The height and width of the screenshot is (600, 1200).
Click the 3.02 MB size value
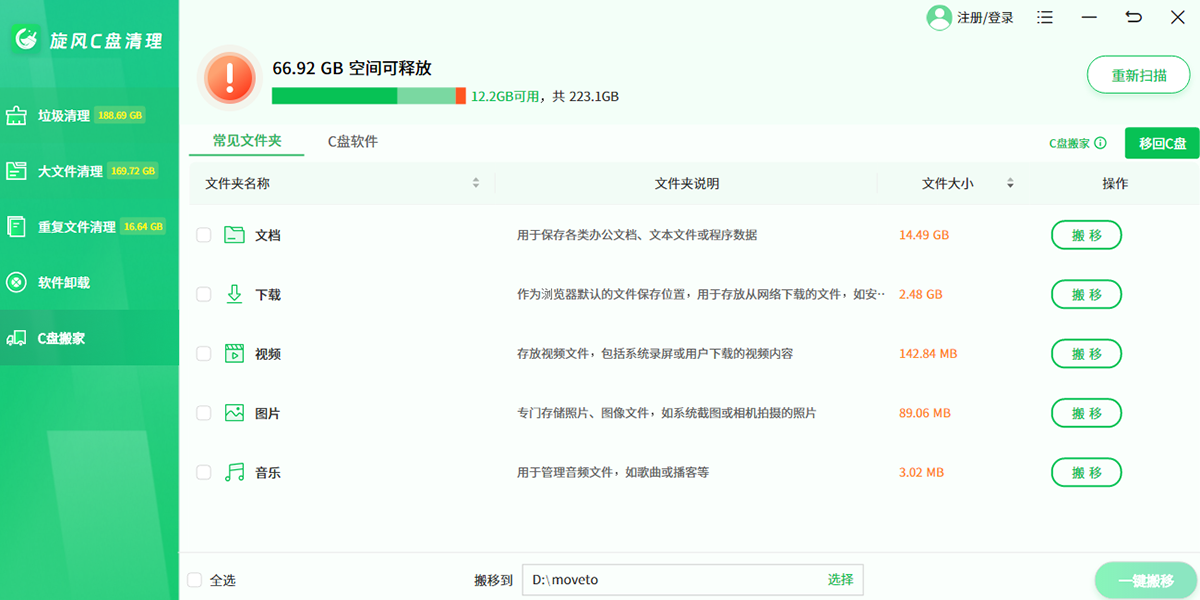(920, 472)
